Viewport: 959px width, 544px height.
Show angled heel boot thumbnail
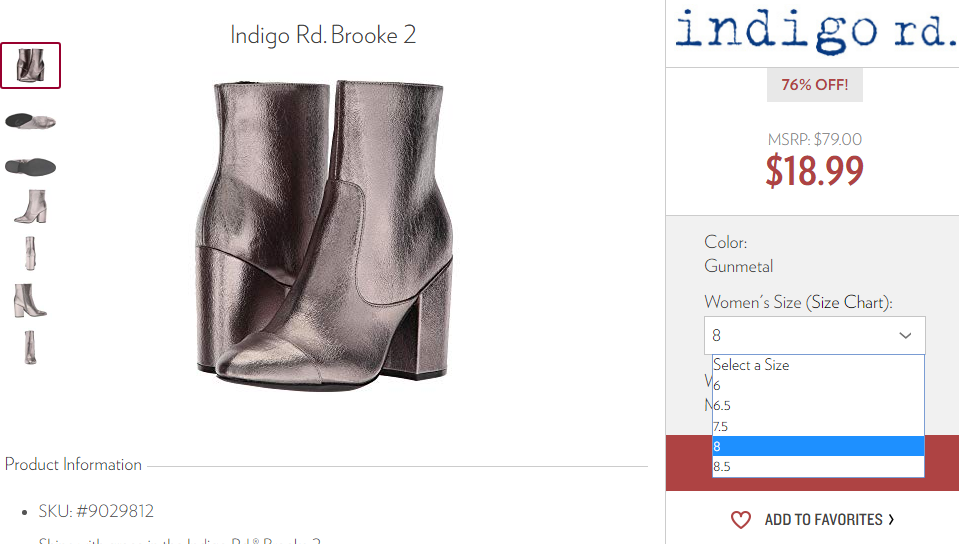pos(29,300)
